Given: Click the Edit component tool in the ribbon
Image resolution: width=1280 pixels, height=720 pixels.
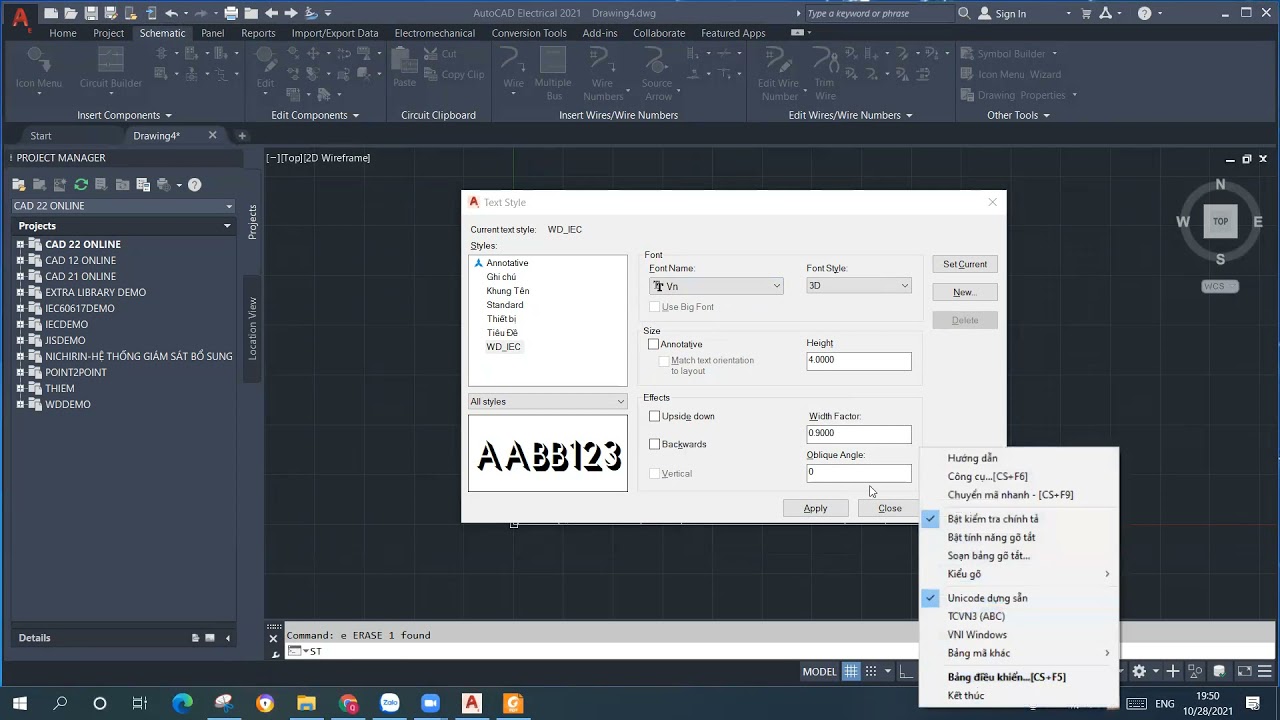Looking at the screenshot, I should coord(265,69).
